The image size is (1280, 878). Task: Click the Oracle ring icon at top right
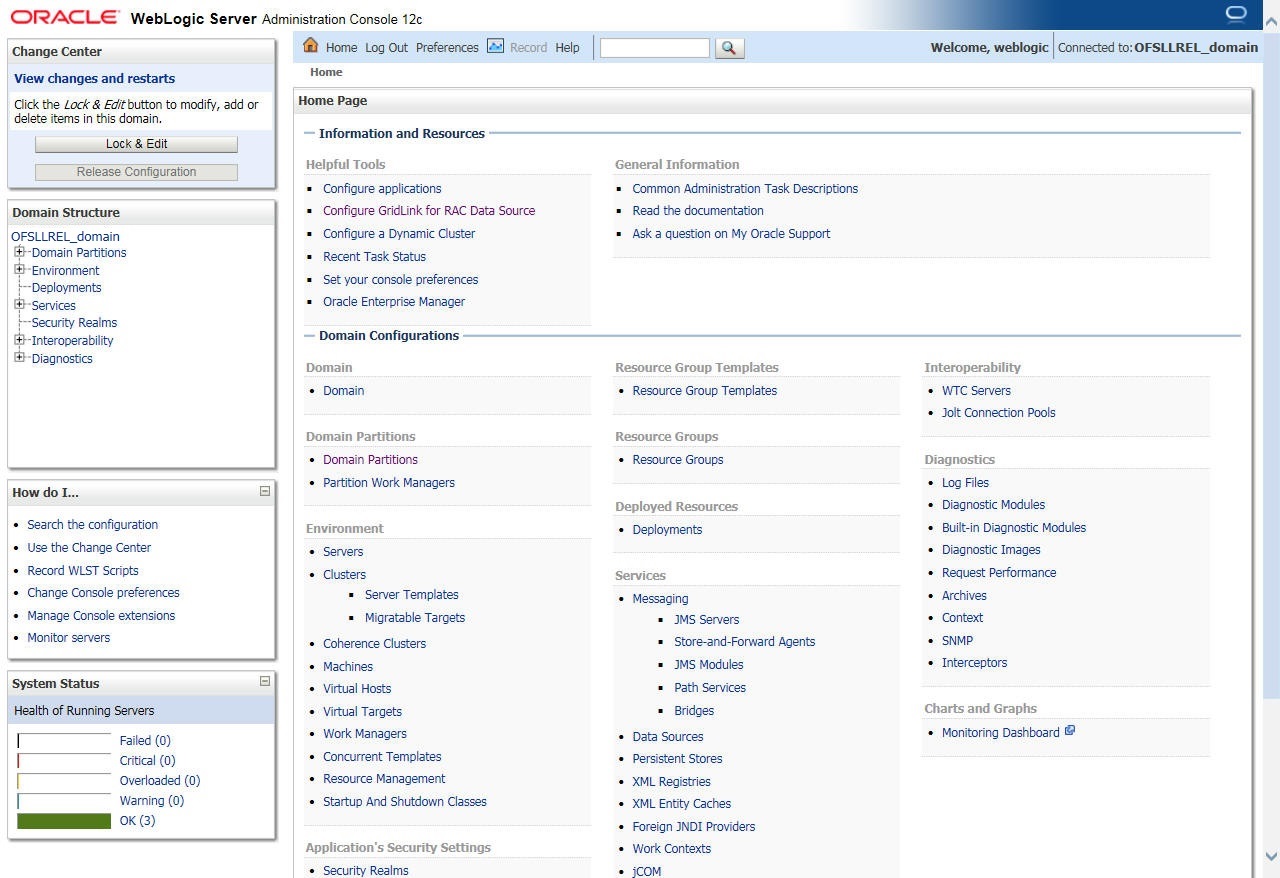click(x=1236, y=14)
